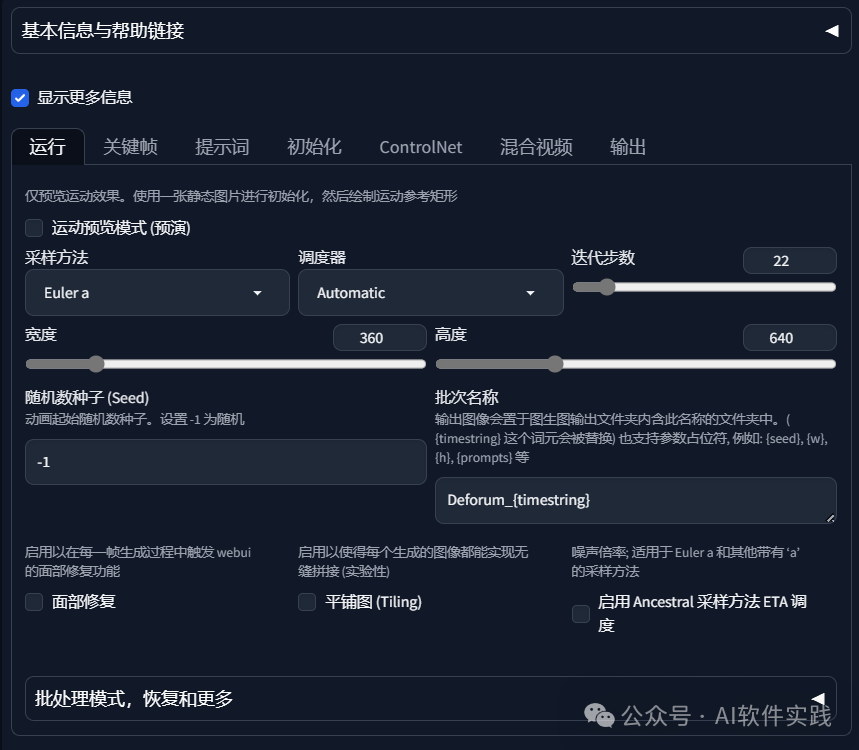Switch to the 运行 tab
The image size is (859, 750).
tap(48, 147)
